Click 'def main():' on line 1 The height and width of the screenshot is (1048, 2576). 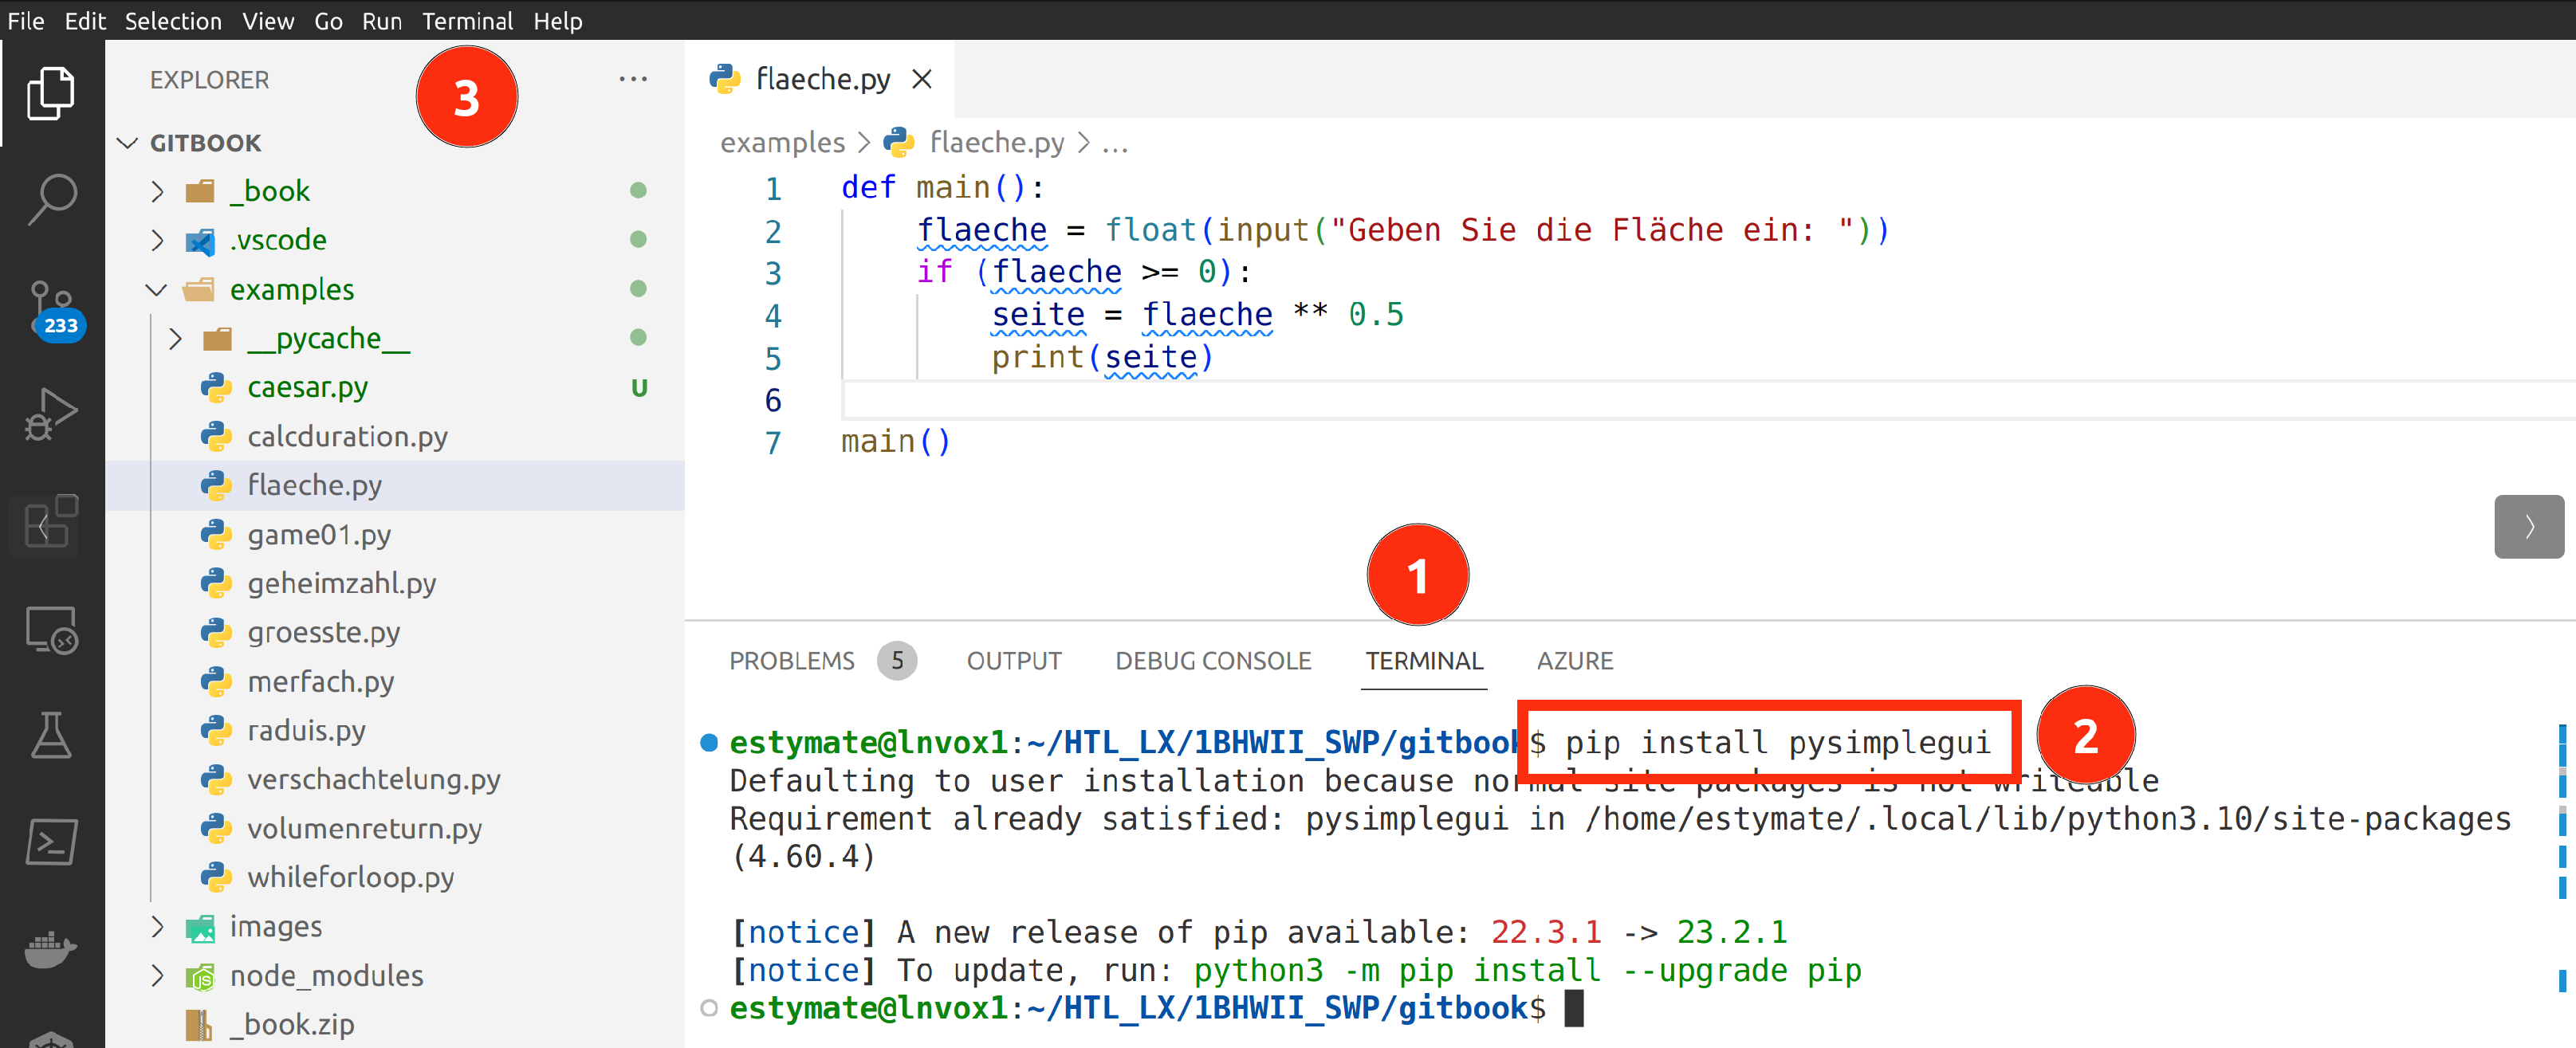(x=942, y=188)
